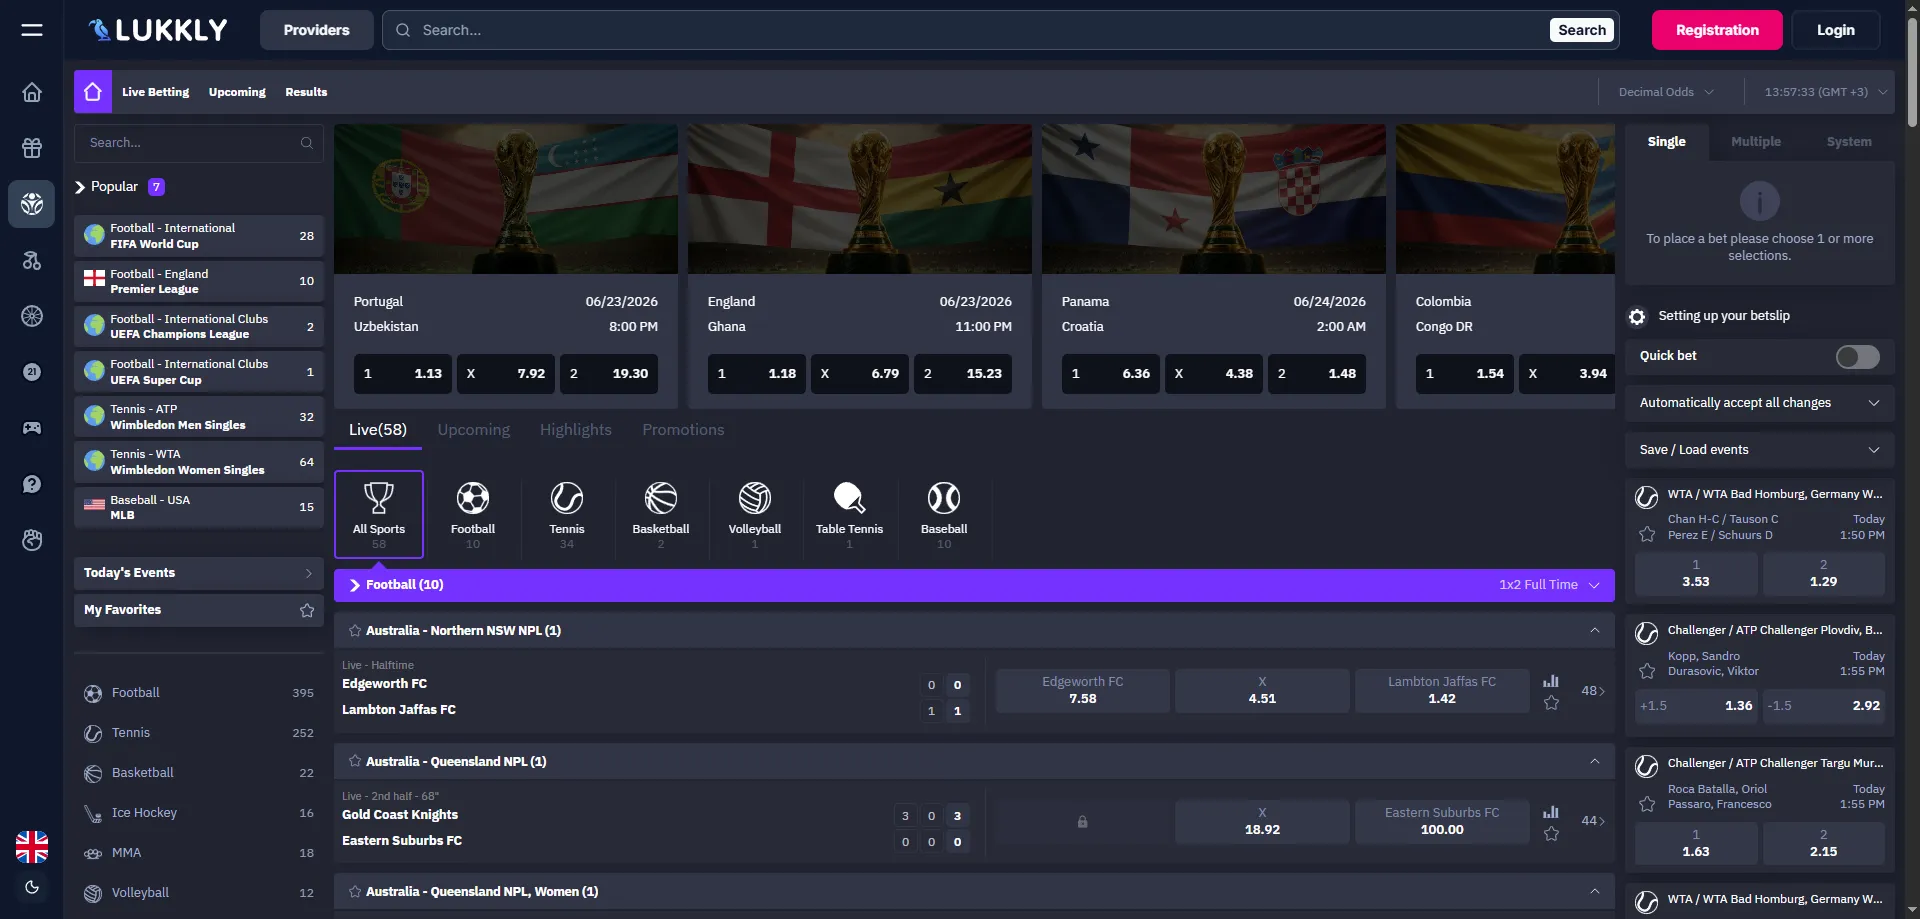Open statistics chart for Edgeworth FC match
Screen dimensions: 1920x919
[x=1551, y=681]
